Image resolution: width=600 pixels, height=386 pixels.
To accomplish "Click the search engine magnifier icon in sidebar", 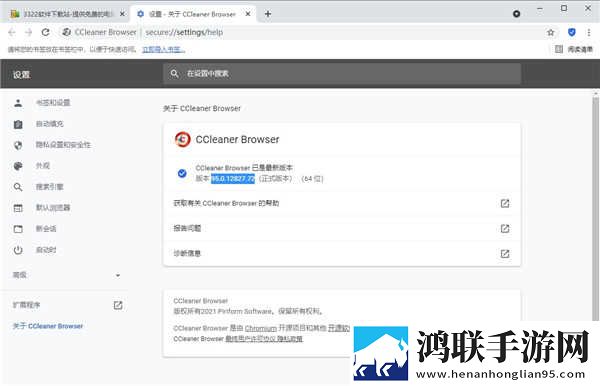I will [x=18, y=187].
